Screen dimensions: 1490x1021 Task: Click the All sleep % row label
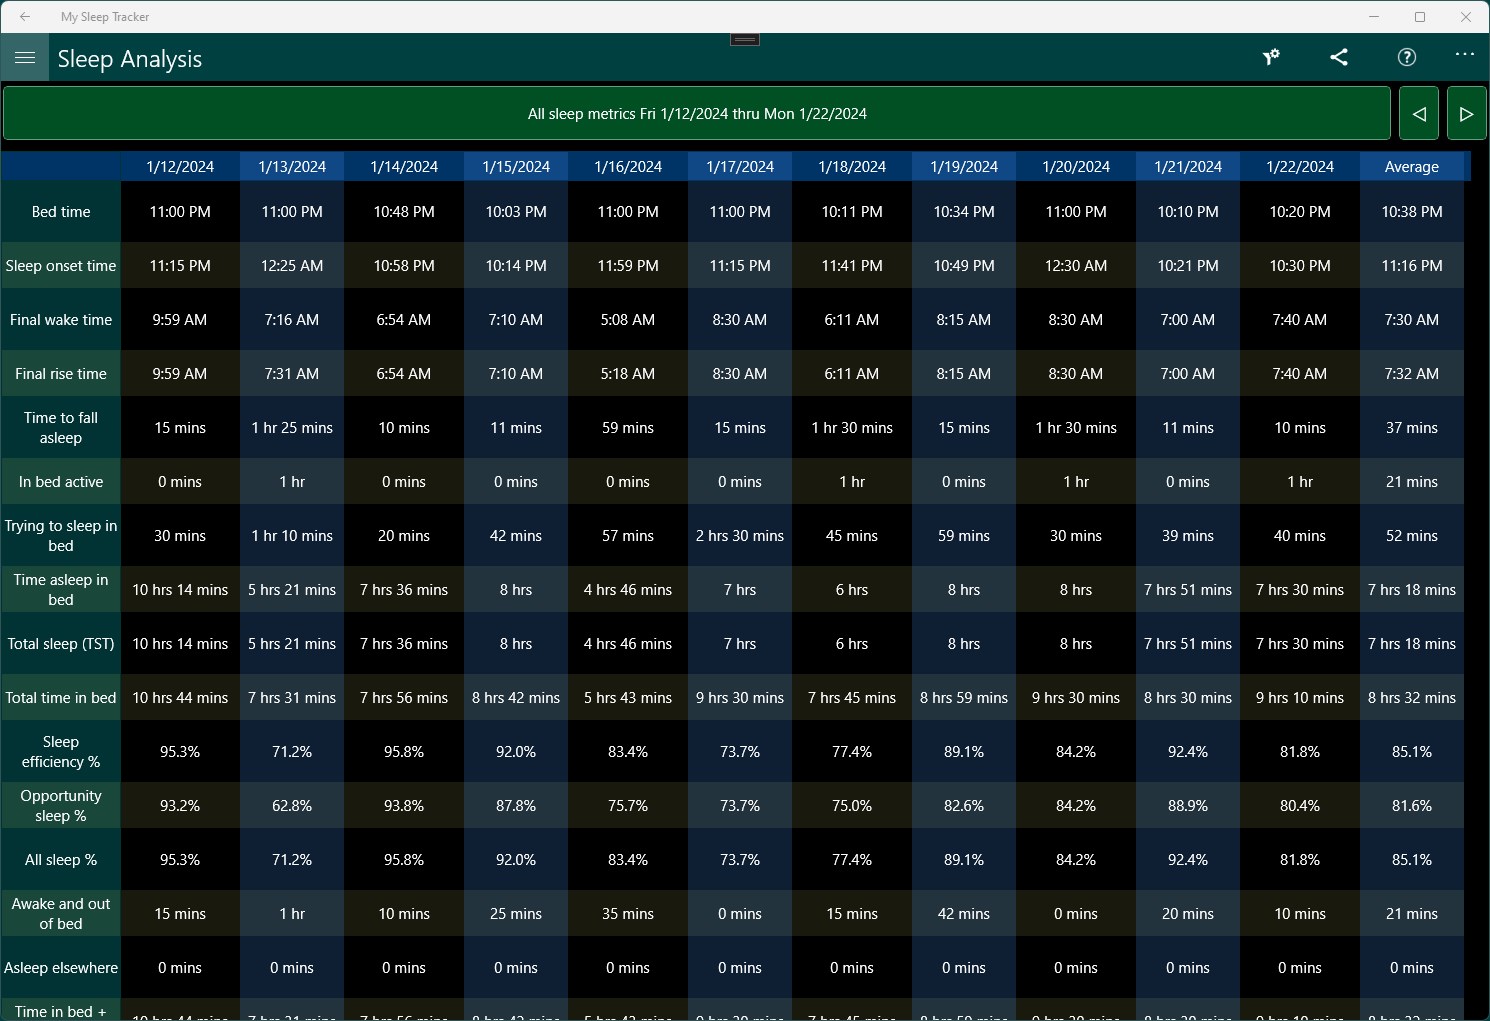click(x=61, y=860)
